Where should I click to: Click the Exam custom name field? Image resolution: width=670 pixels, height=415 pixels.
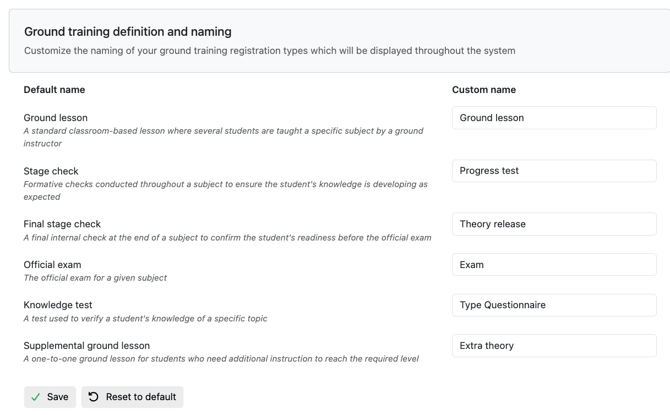coord(554,265)
